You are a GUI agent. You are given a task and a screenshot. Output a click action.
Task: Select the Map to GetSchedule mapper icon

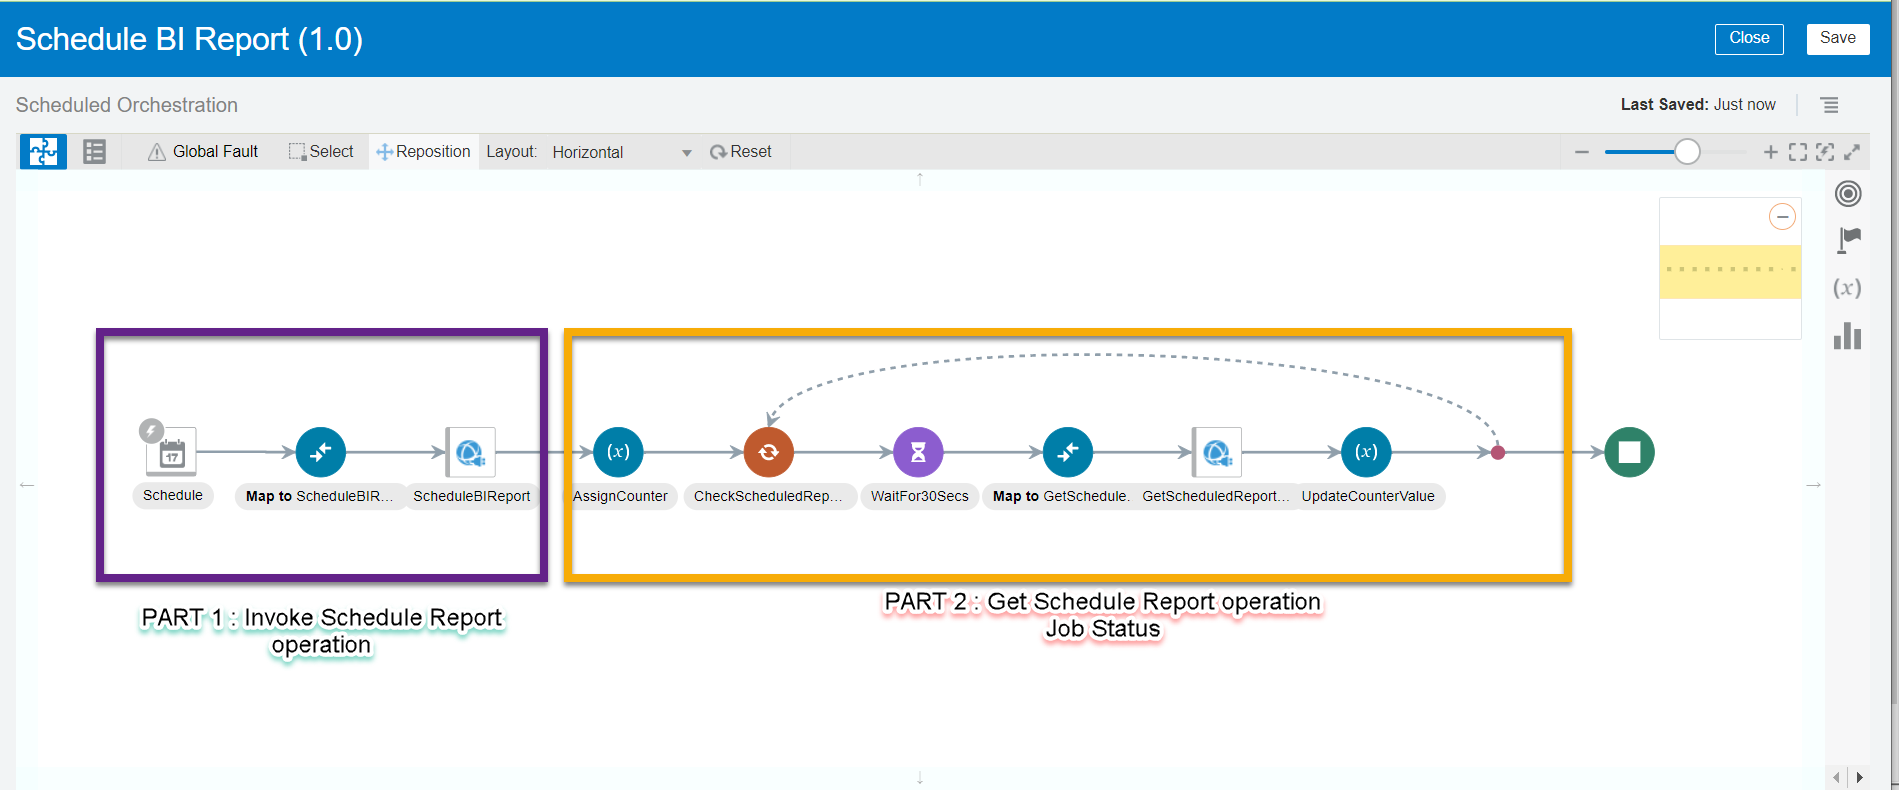(x=1067, y=452)
